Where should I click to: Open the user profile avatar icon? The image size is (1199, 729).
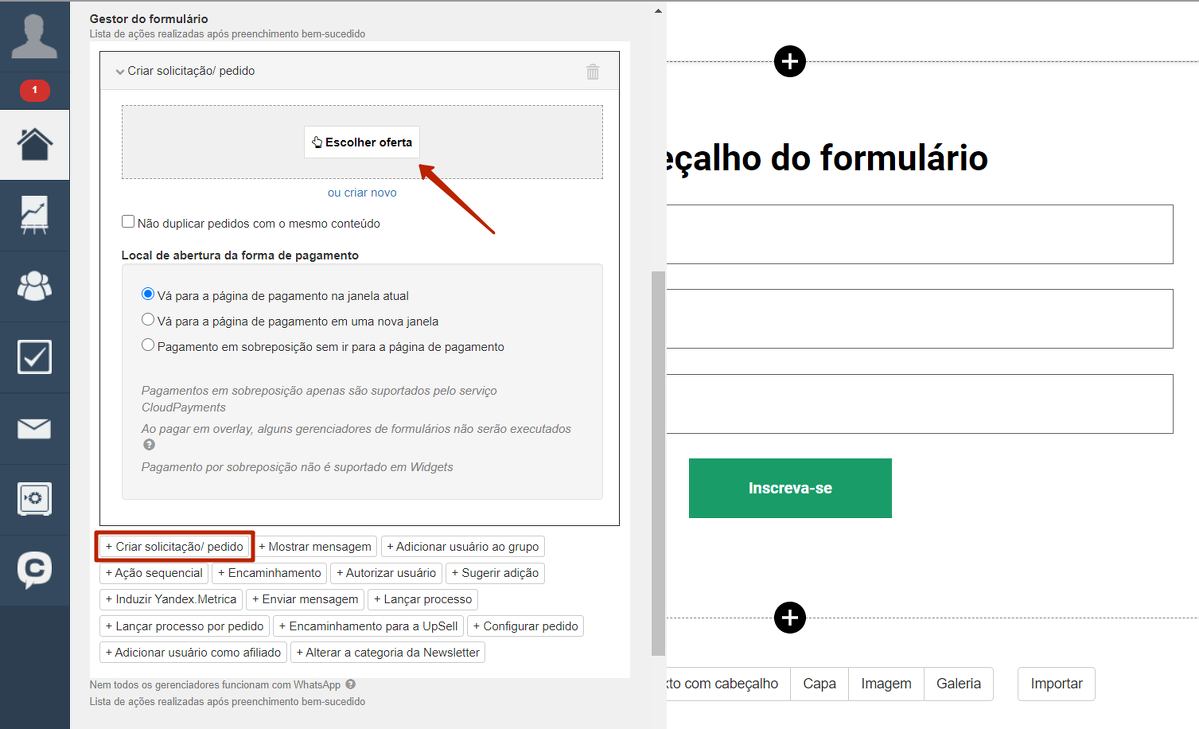tap(34, 36)
